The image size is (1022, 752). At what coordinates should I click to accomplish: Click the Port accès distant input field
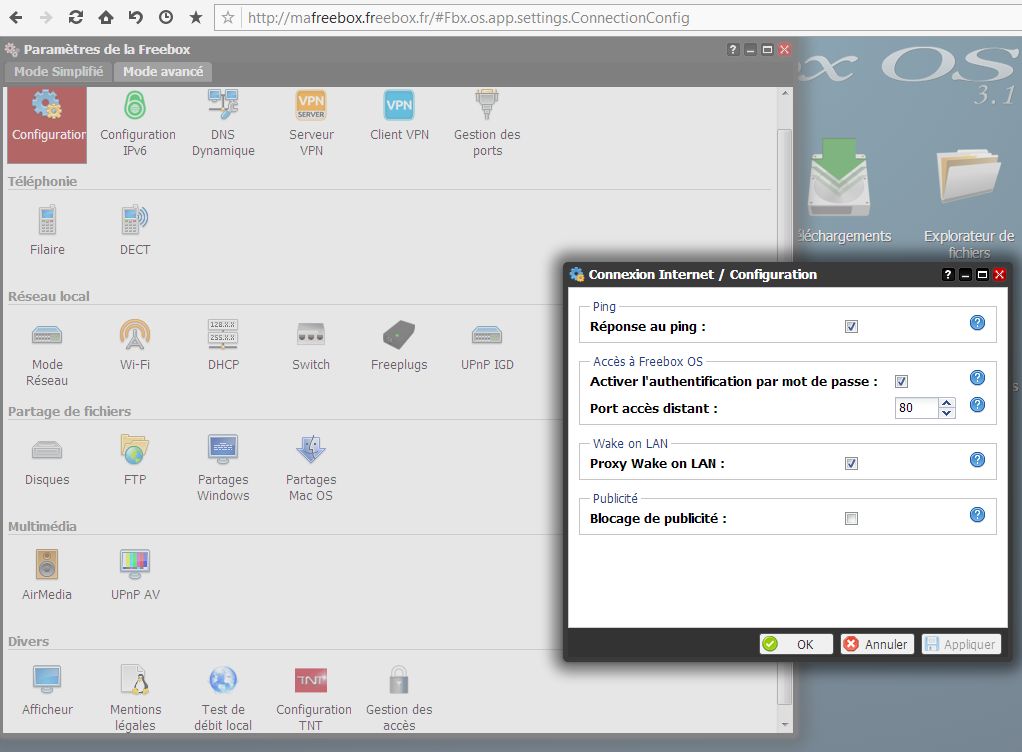tap(918, 408)
